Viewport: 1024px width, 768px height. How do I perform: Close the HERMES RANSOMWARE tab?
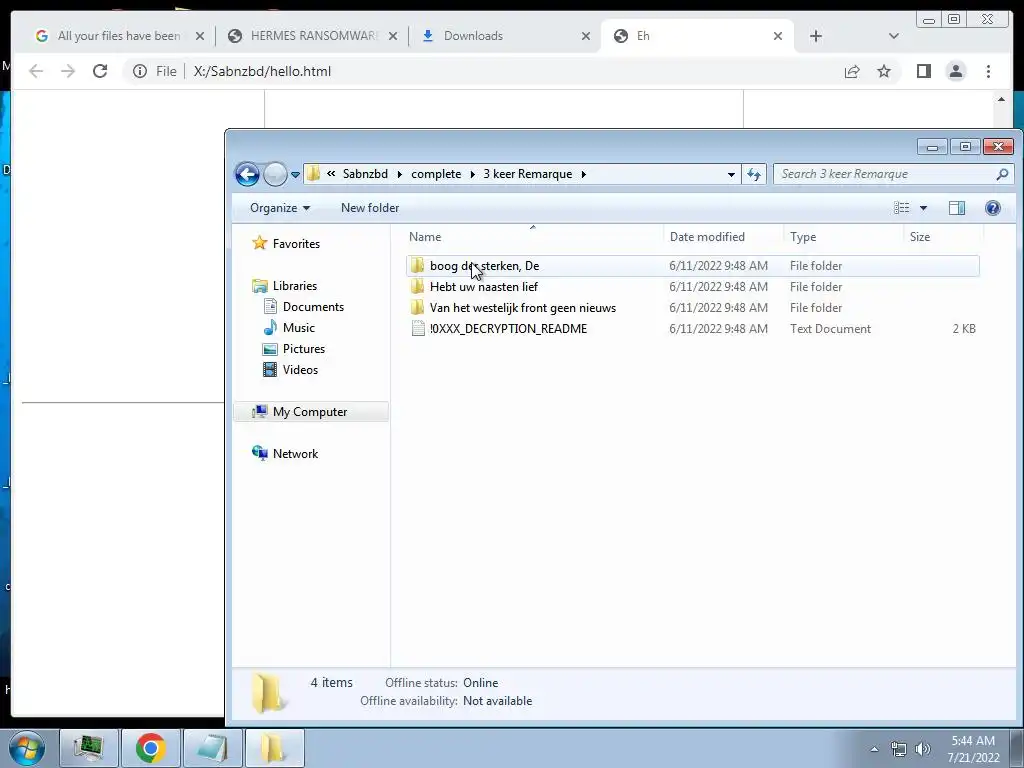point(392,36)
